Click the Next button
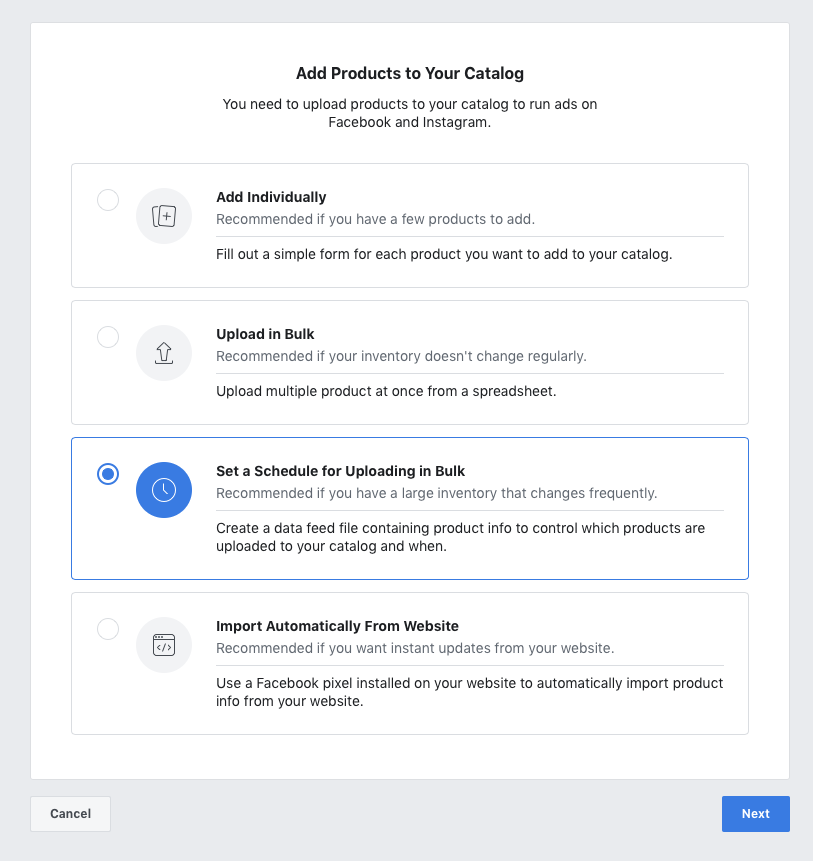Screen dimensions: 813x861 click(755, 814)
